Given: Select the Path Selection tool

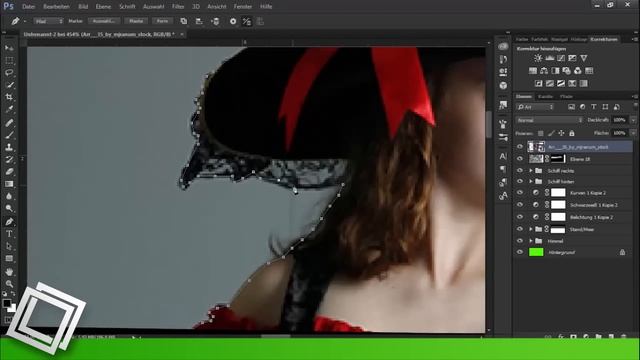Looking at the screenshot, I should coord(9,247).
